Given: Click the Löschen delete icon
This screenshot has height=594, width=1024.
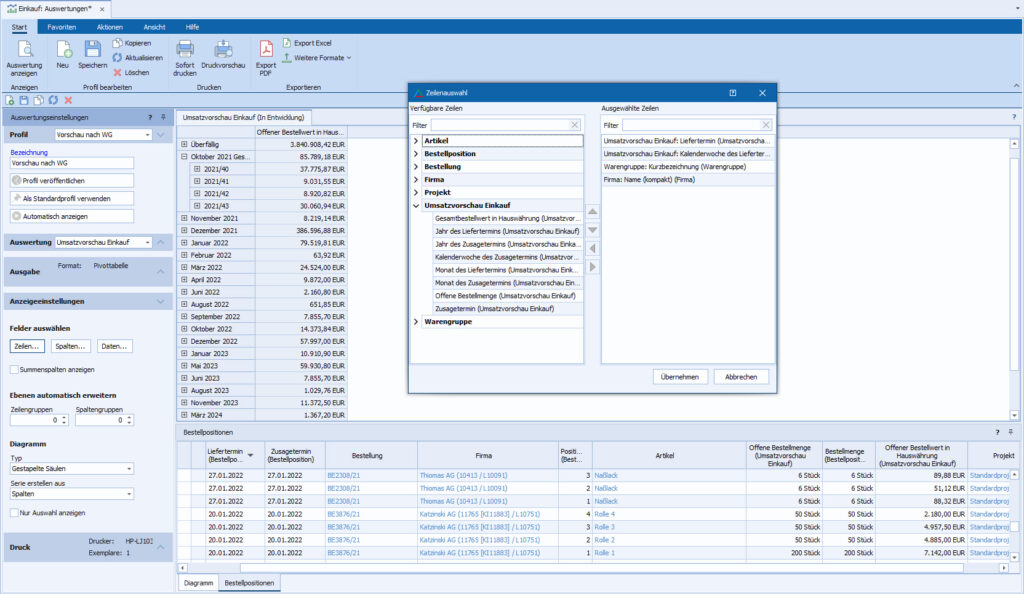Looking at the screenshot, I should tap(117, 72).
